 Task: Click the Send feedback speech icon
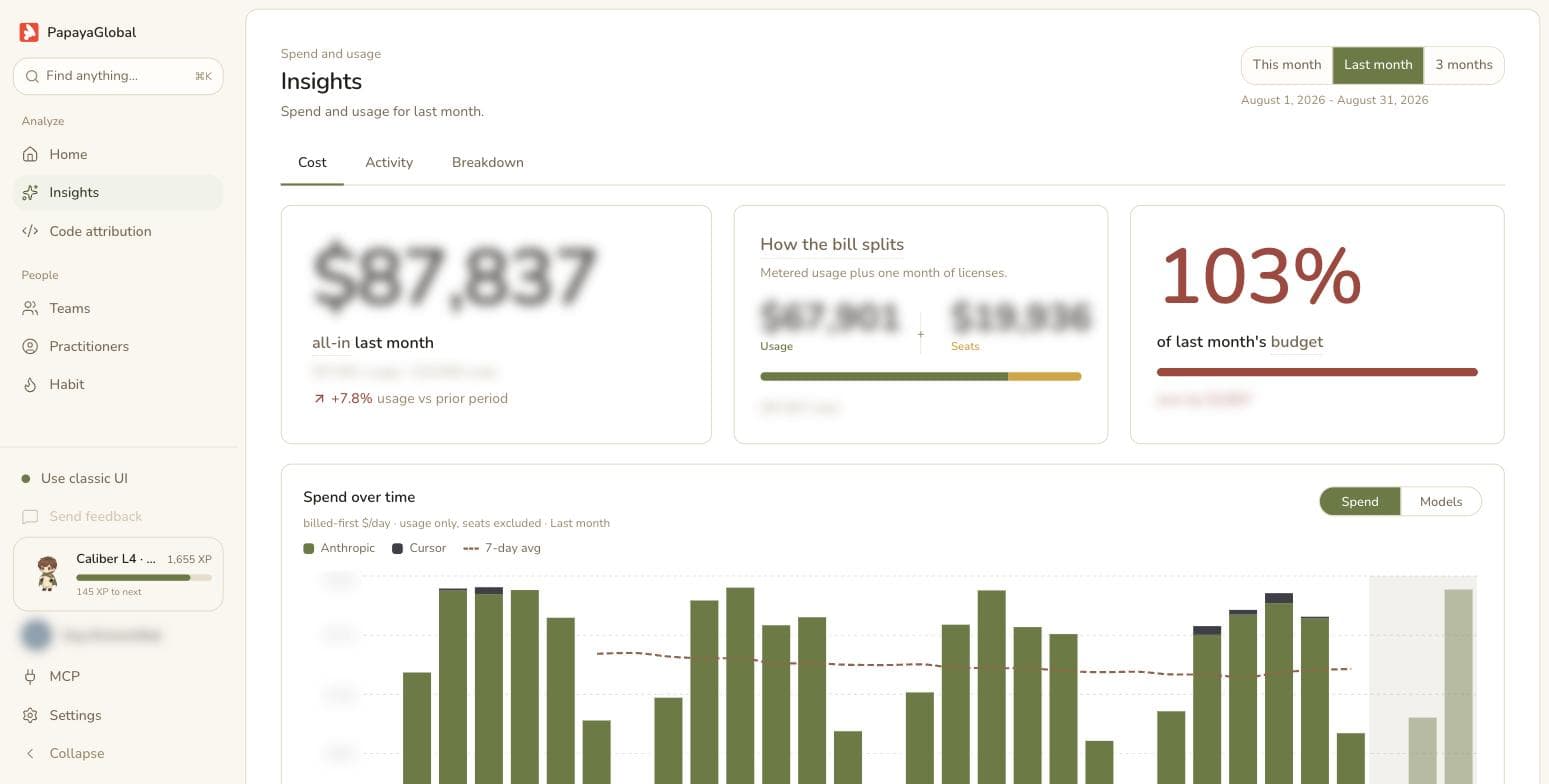pos(30,516)
